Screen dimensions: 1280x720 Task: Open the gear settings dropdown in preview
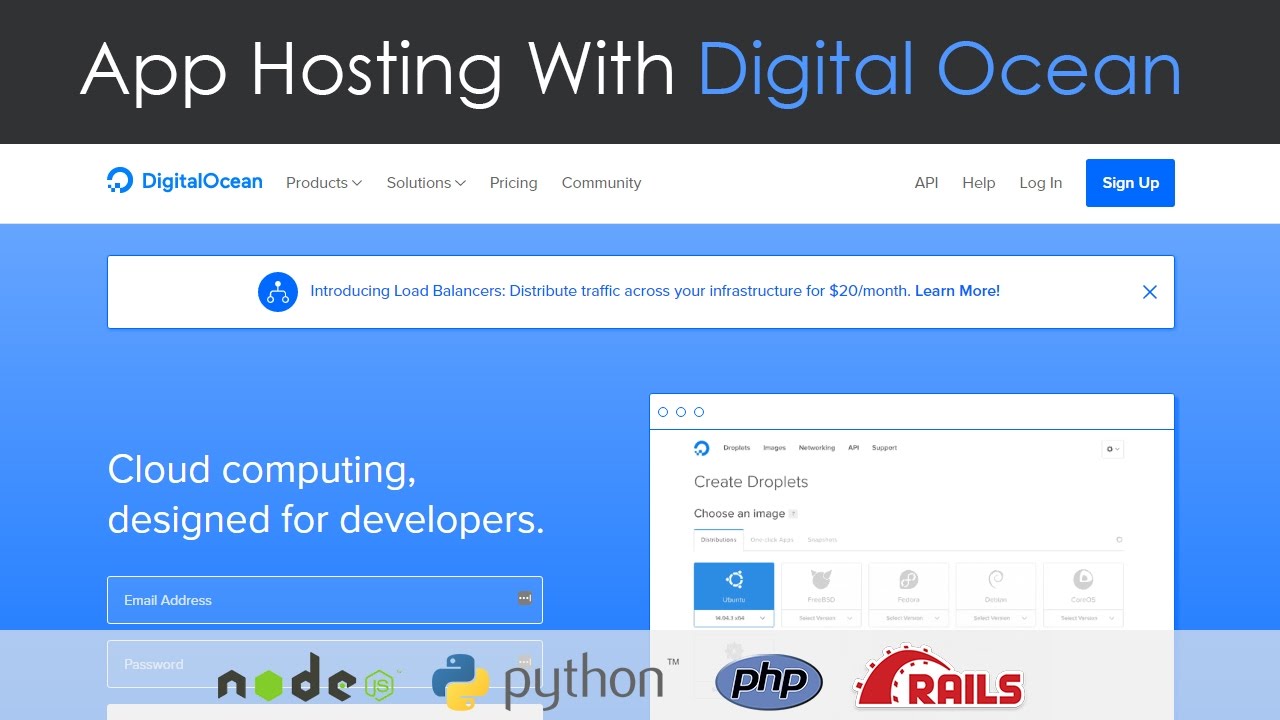[x=1112, y=449]
